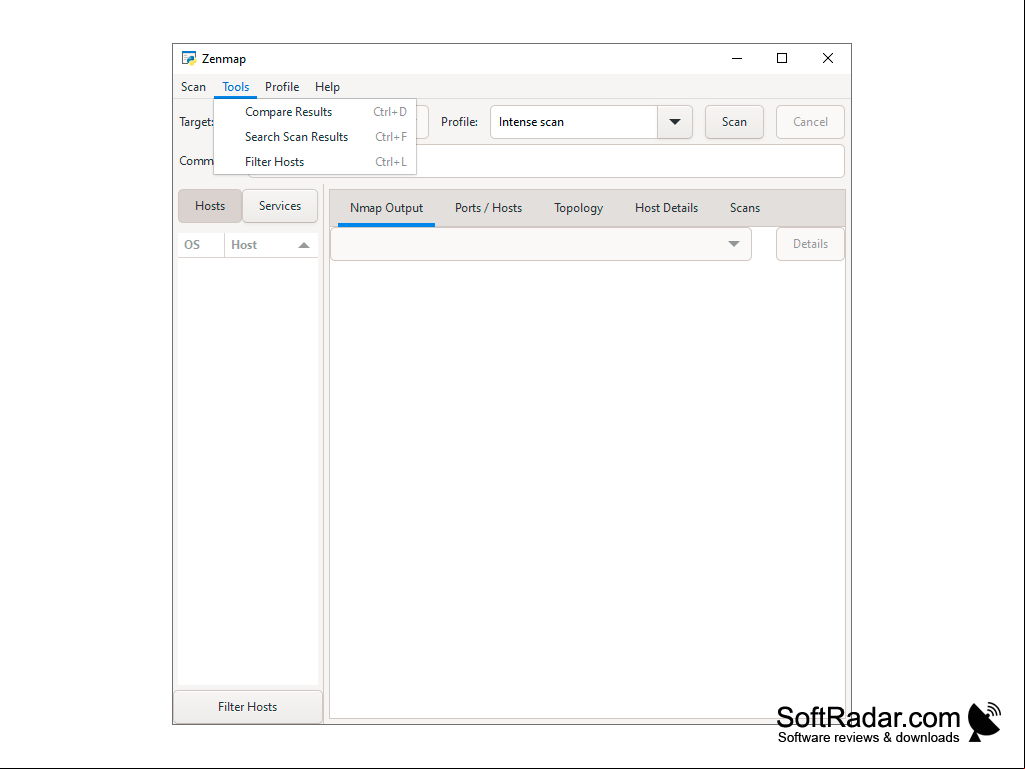Select the Nmap Output tab
Image resolution: width=1025 pixels, height=769 pixels.
pyautogui.click(x=386, y=208)
